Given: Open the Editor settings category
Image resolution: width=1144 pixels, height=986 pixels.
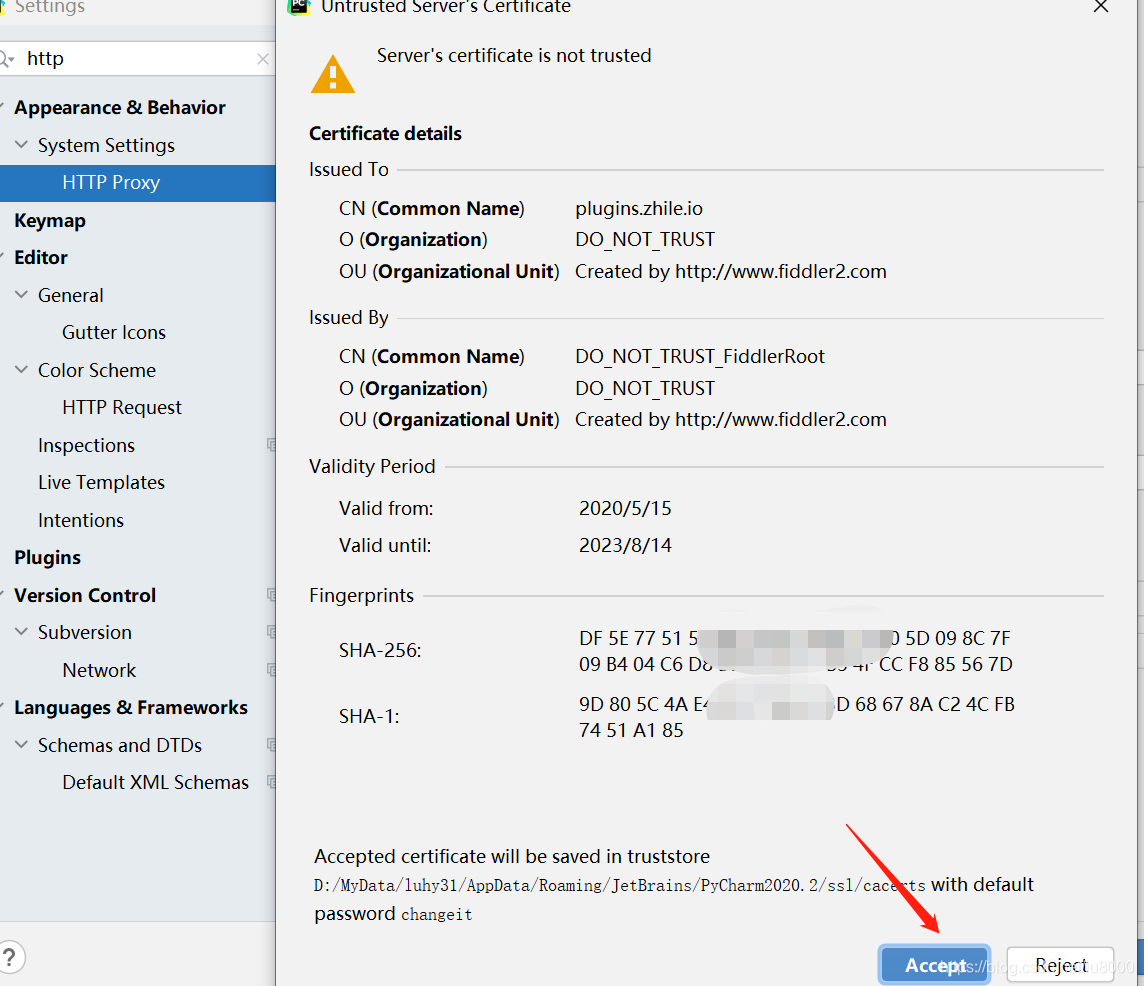Looking at the screenshot, I should tap(41, 258).
